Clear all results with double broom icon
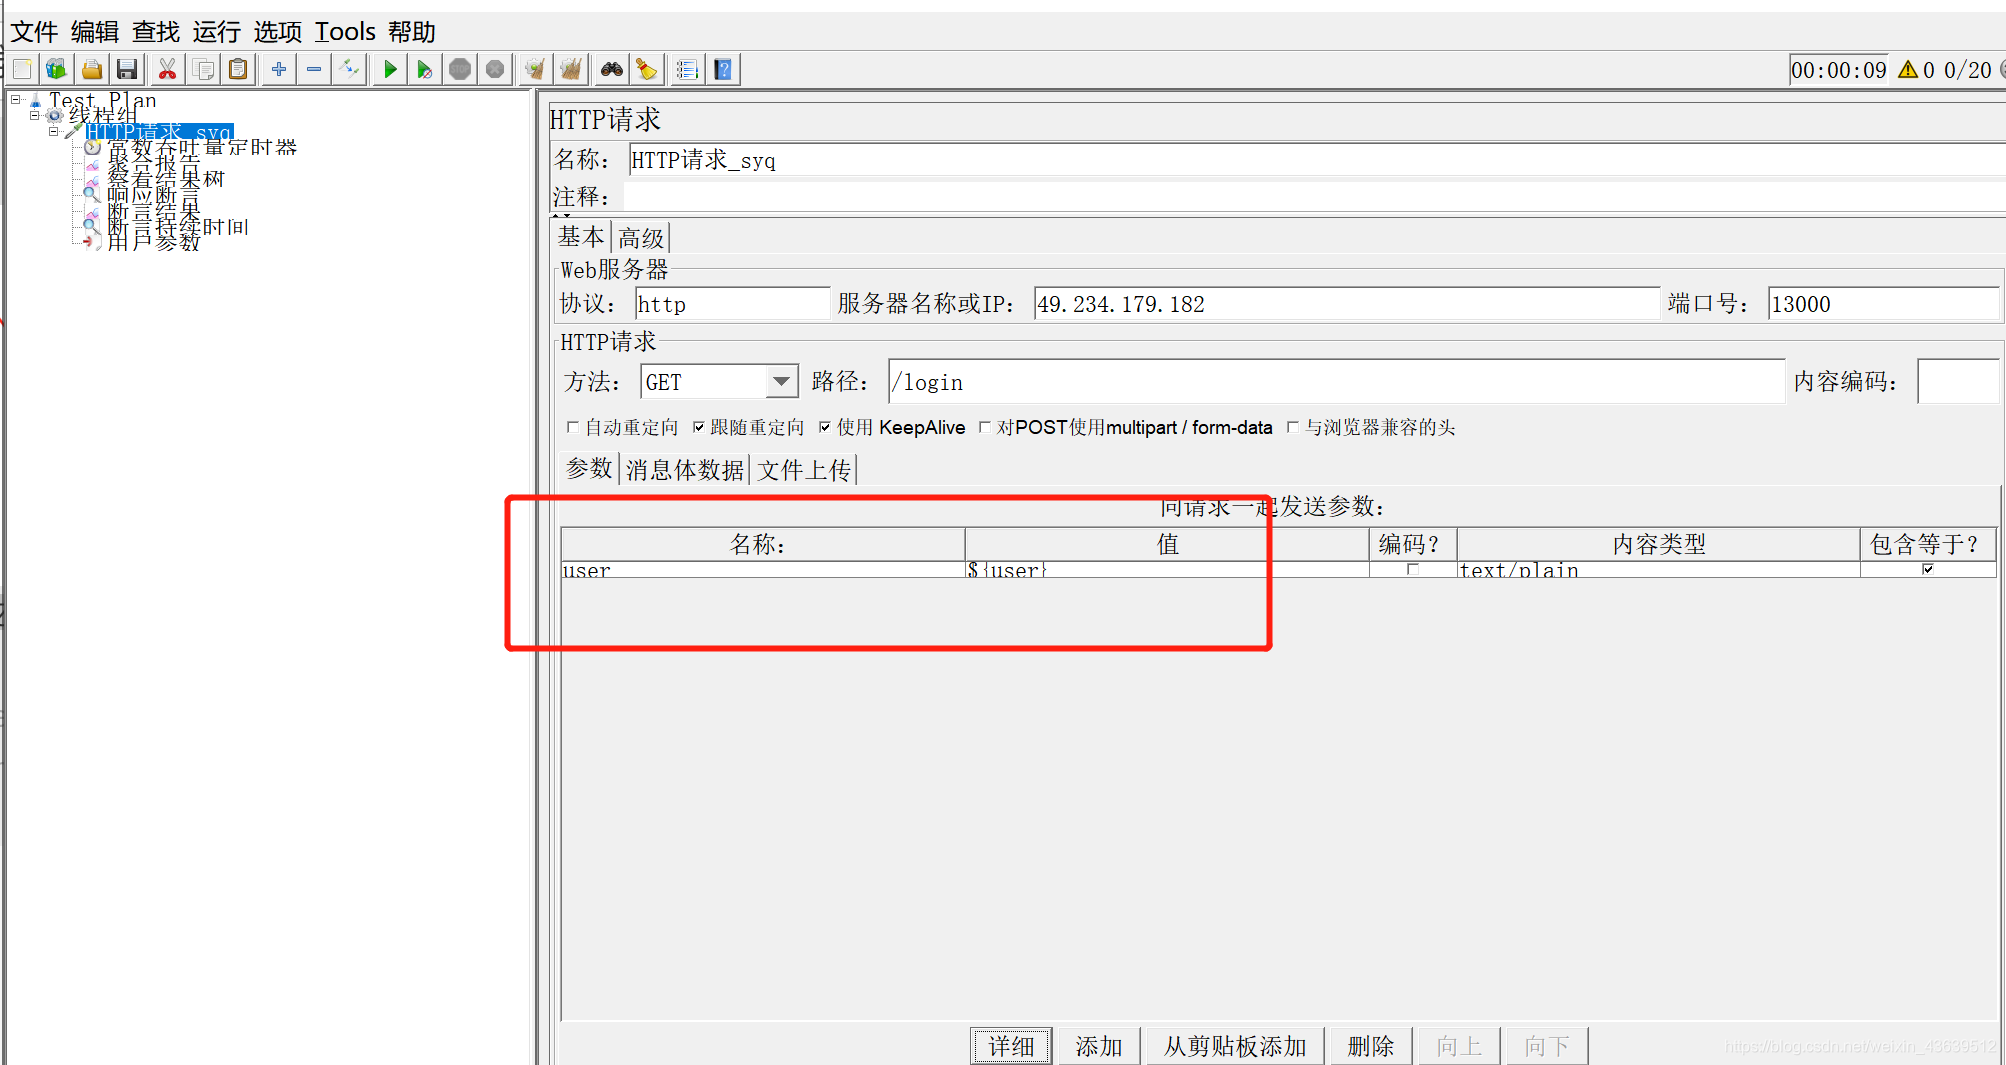2006x1065 pixels. (x=571, y=69)
